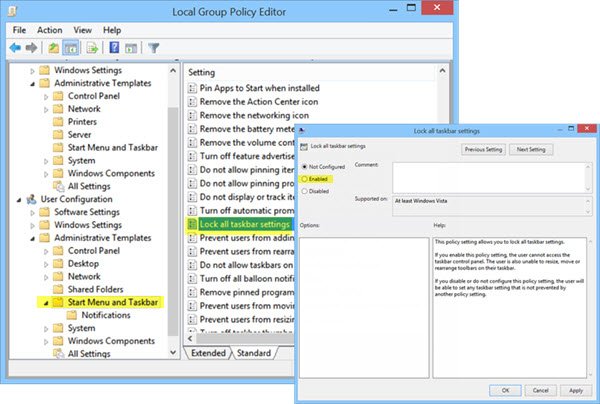Click the Back arrow toolbar icon
This screenshot has width=600, height=404.
(x=15, y=48)
